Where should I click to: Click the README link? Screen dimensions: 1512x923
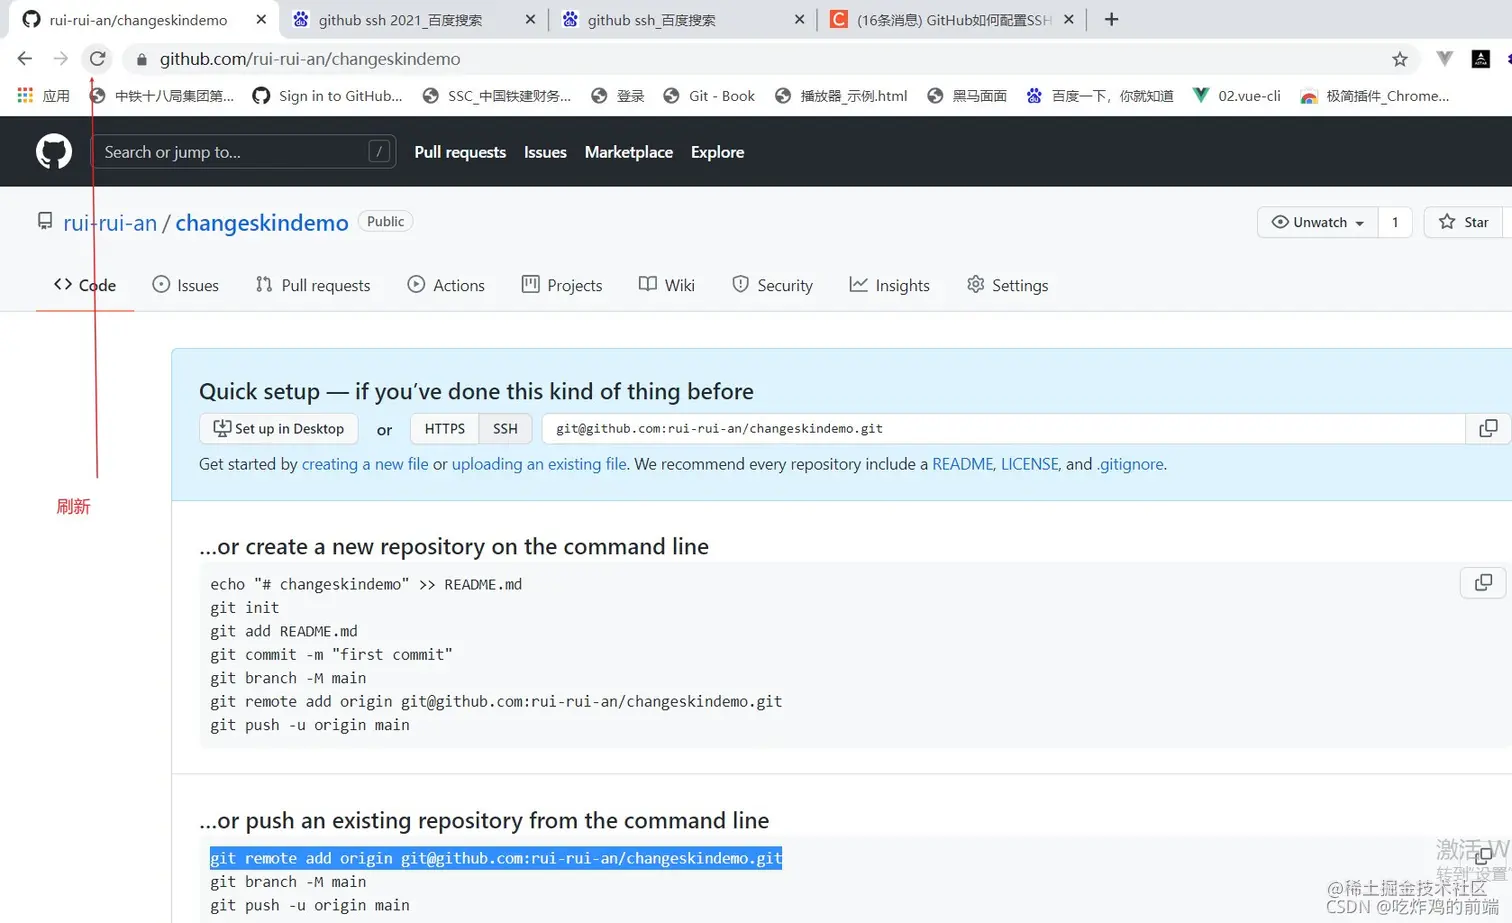962,464
